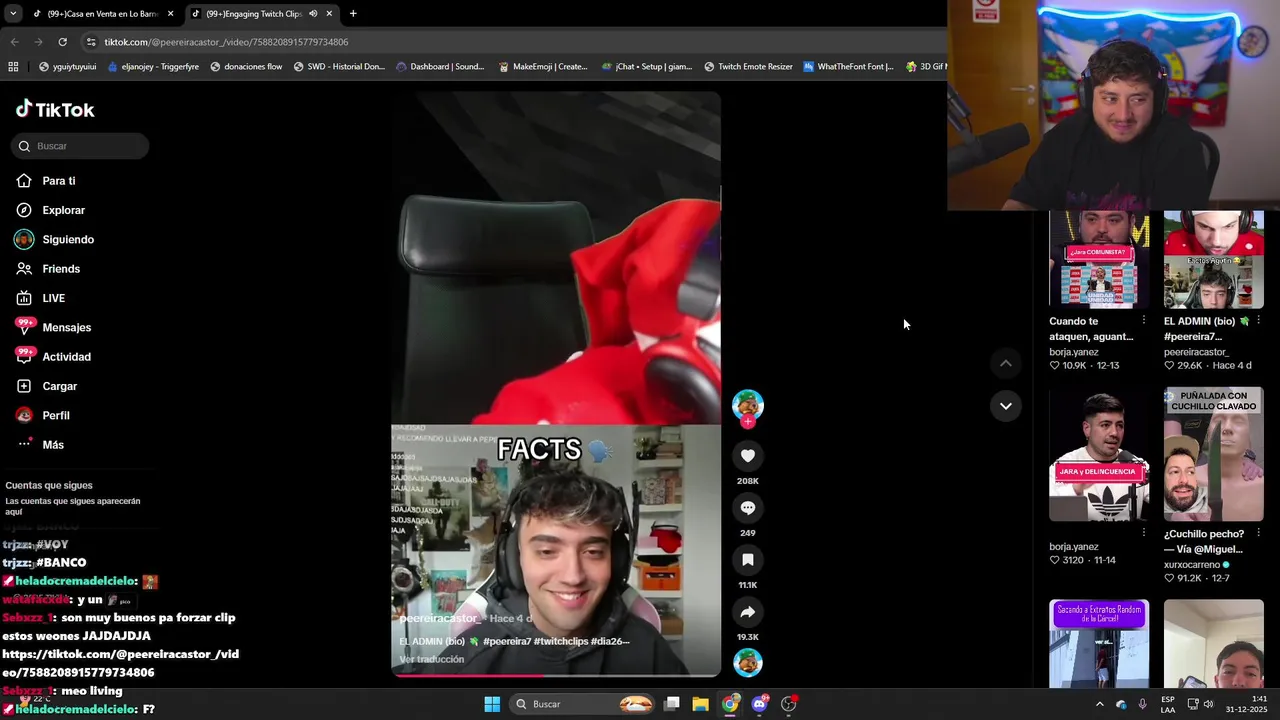Screen dimensions: 1280x720
Task: Click Ver traducción under caption
Action: click(431, 659)
